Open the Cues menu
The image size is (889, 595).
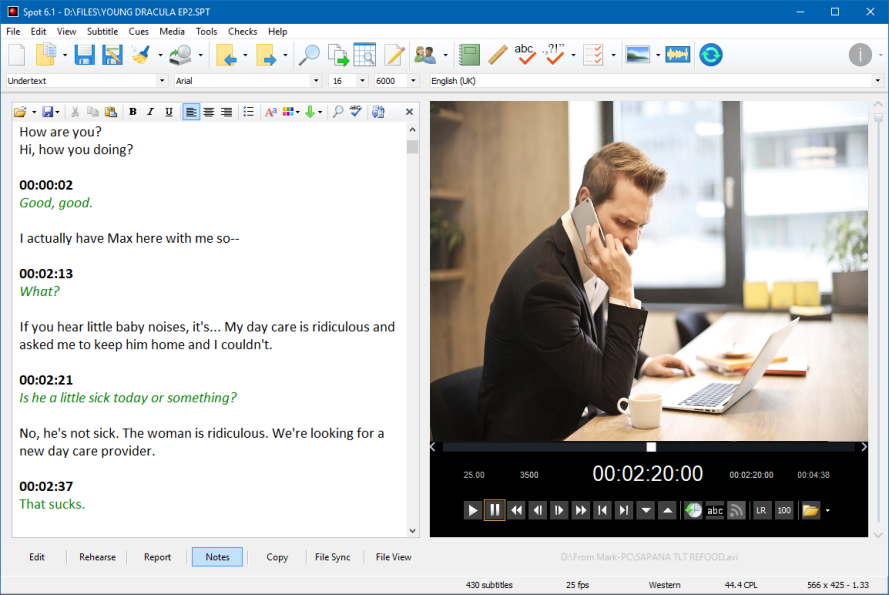coord(139,32)
